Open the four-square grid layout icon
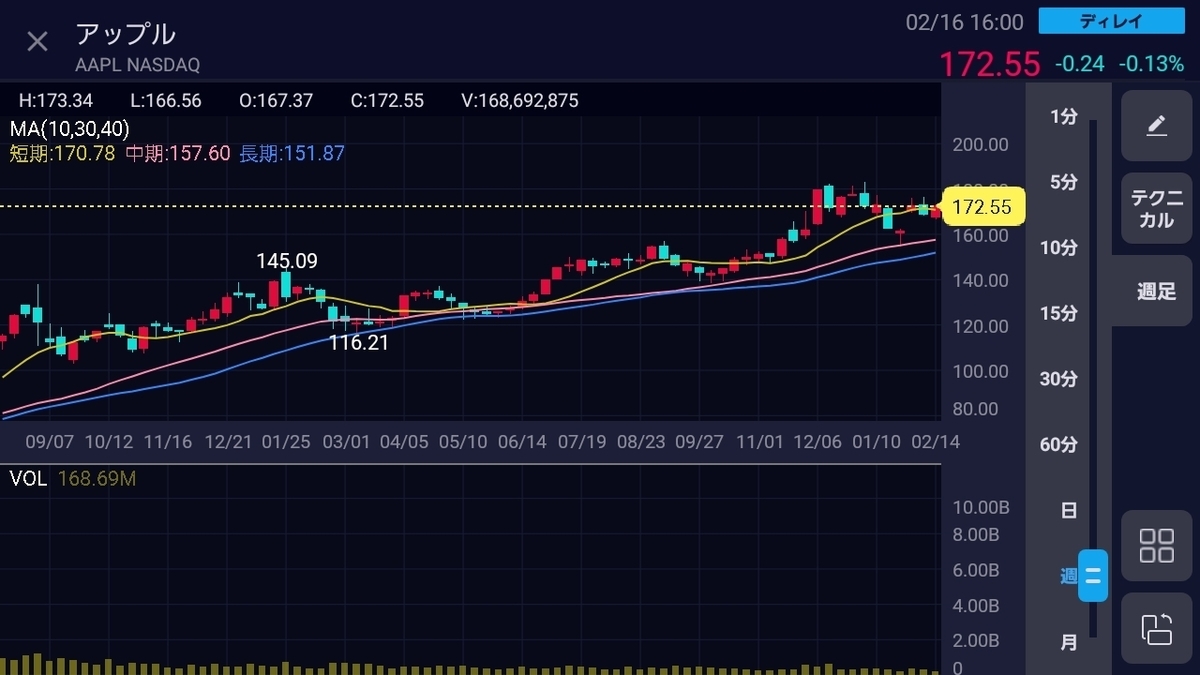This screenshot has height=675, width=1200. (x=1156, y=546)
